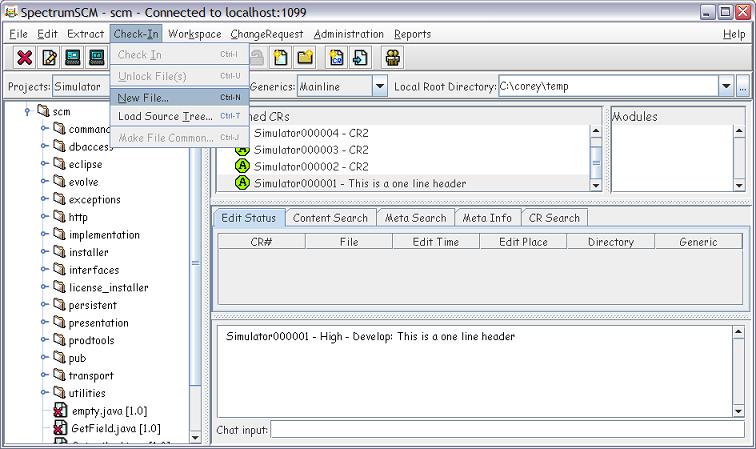The height and width of the screenshot is (449, 756).
Task: Click the A status icon for Simulator000002
Action: (x=242, y=166)
